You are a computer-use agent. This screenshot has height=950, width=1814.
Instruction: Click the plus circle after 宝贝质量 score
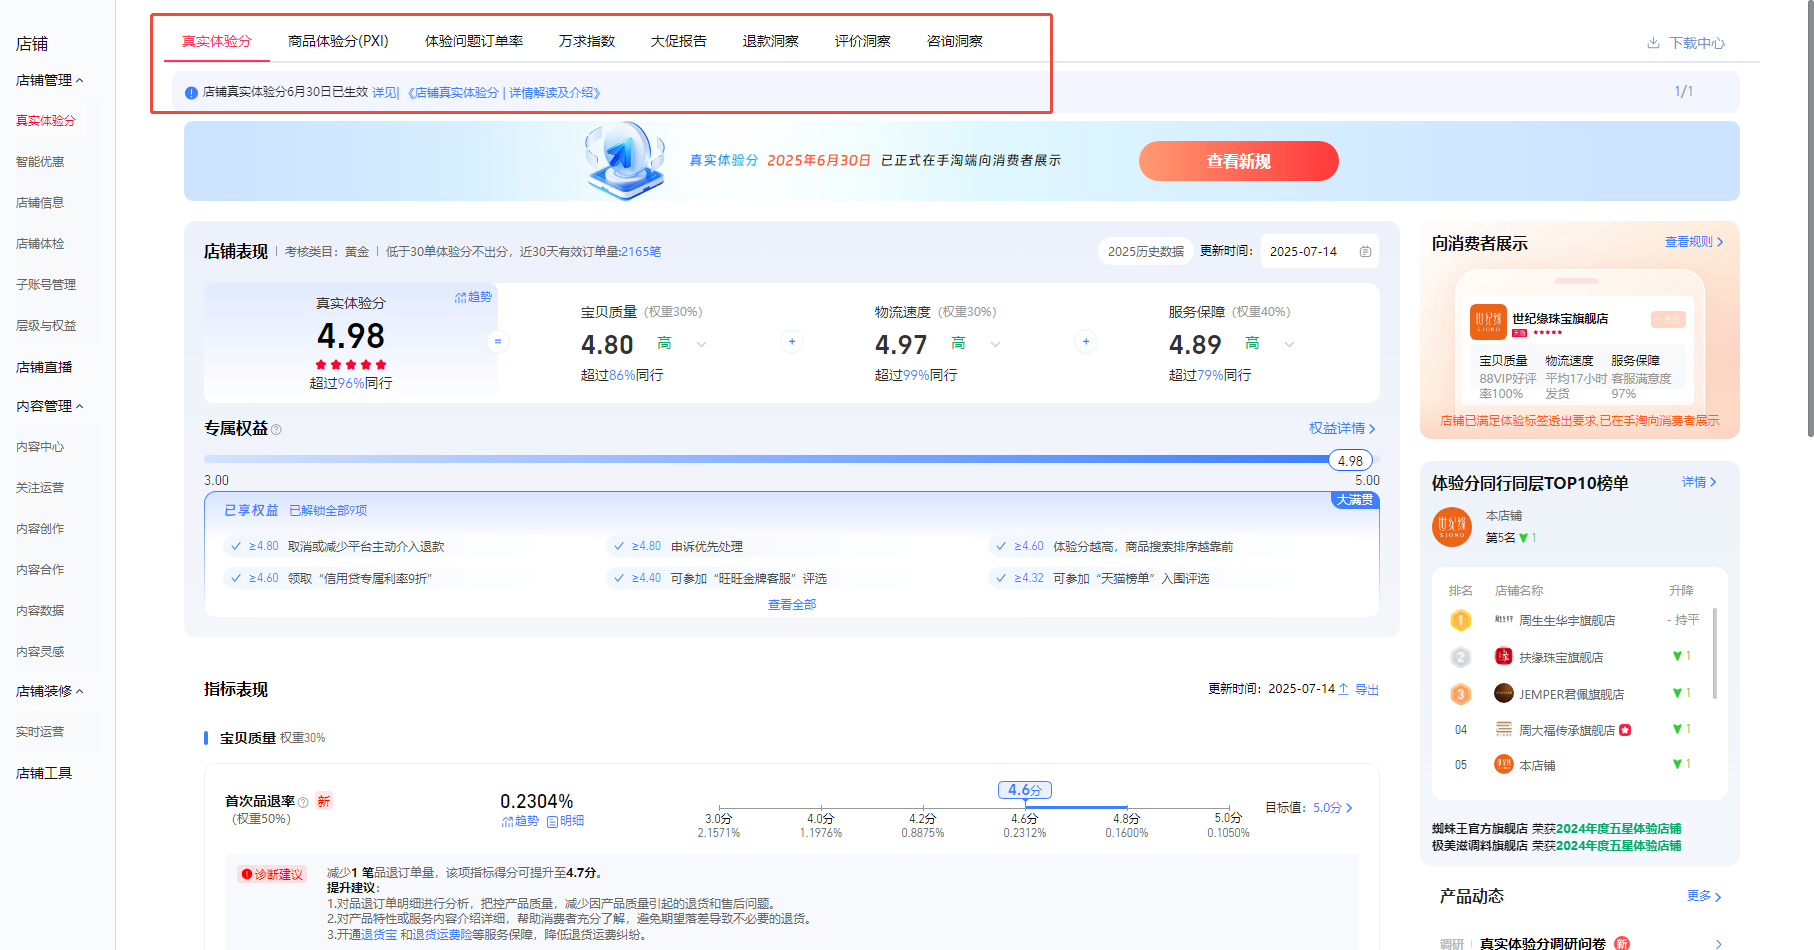pos(792,342)
